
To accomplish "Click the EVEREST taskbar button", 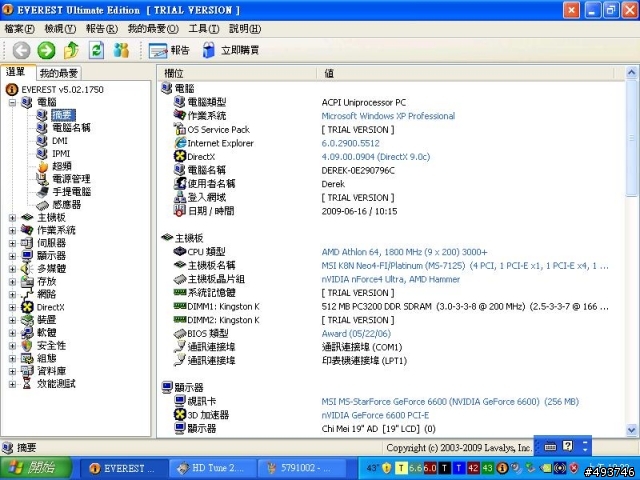I will pyautogui.click(x=124, y=468).
